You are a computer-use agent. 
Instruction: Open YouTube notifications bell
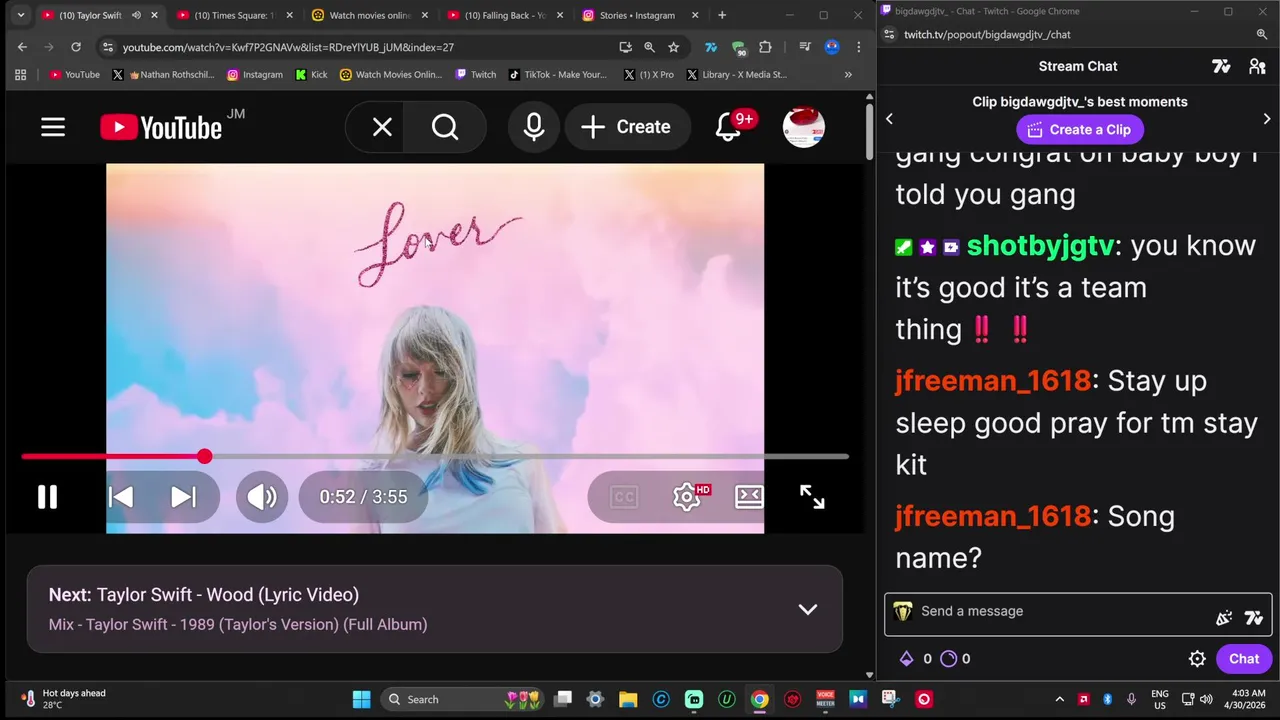(730, 127)
